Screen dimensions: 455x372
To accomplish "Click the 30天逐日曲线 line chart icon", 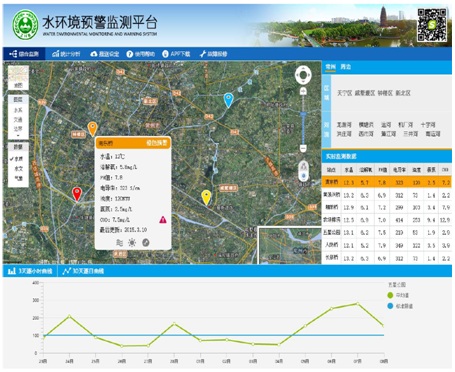I will [x=67, y=271].
